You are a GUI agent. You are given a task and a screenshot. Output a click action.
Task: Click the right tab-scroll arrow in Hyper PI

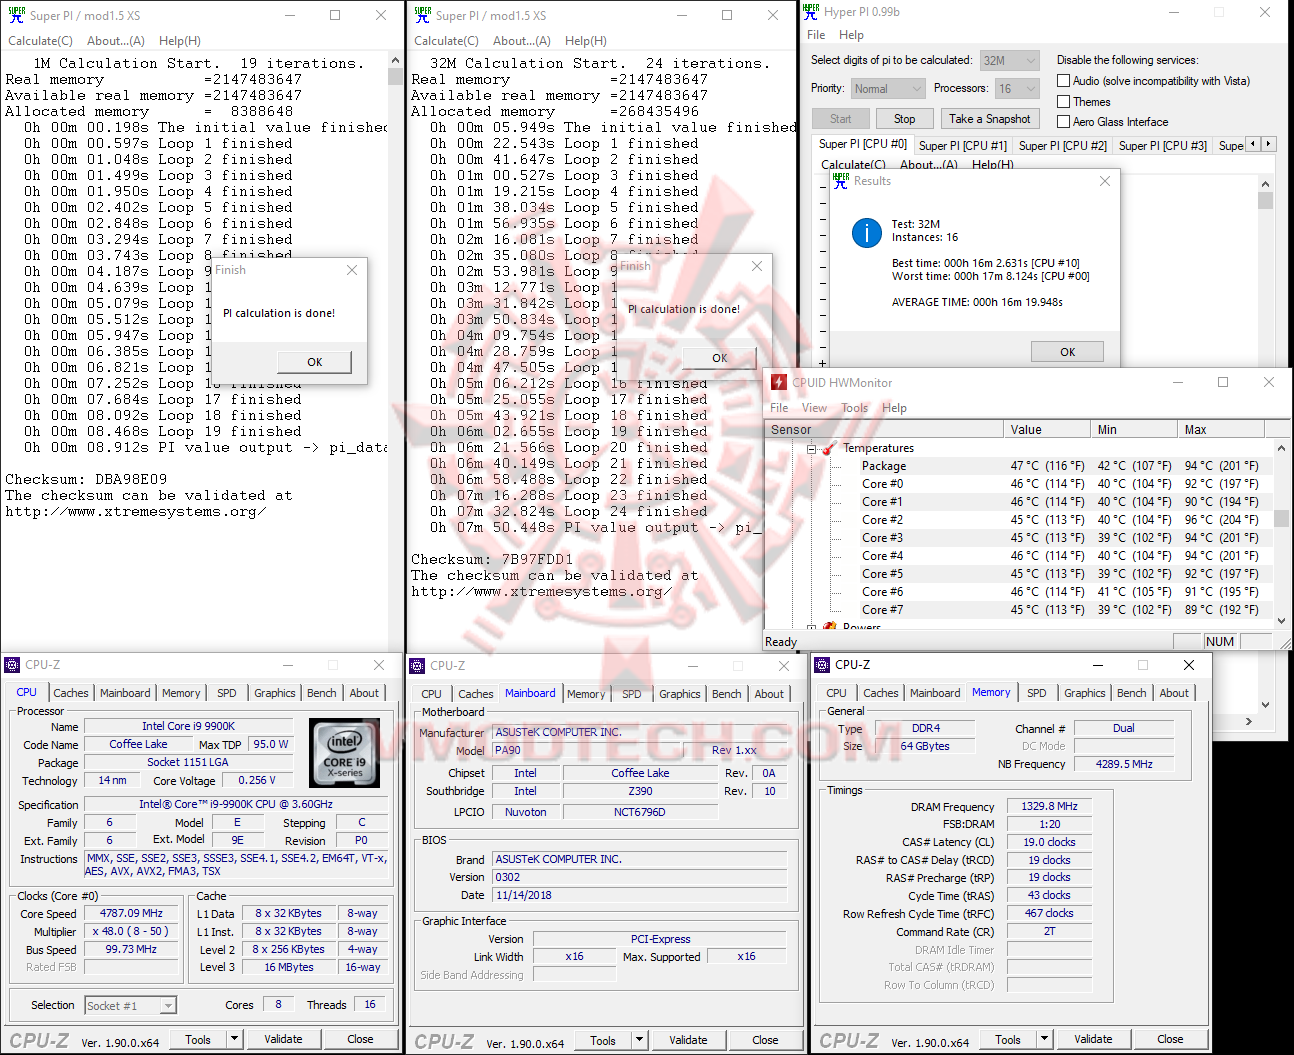[x=1269, y=144]
